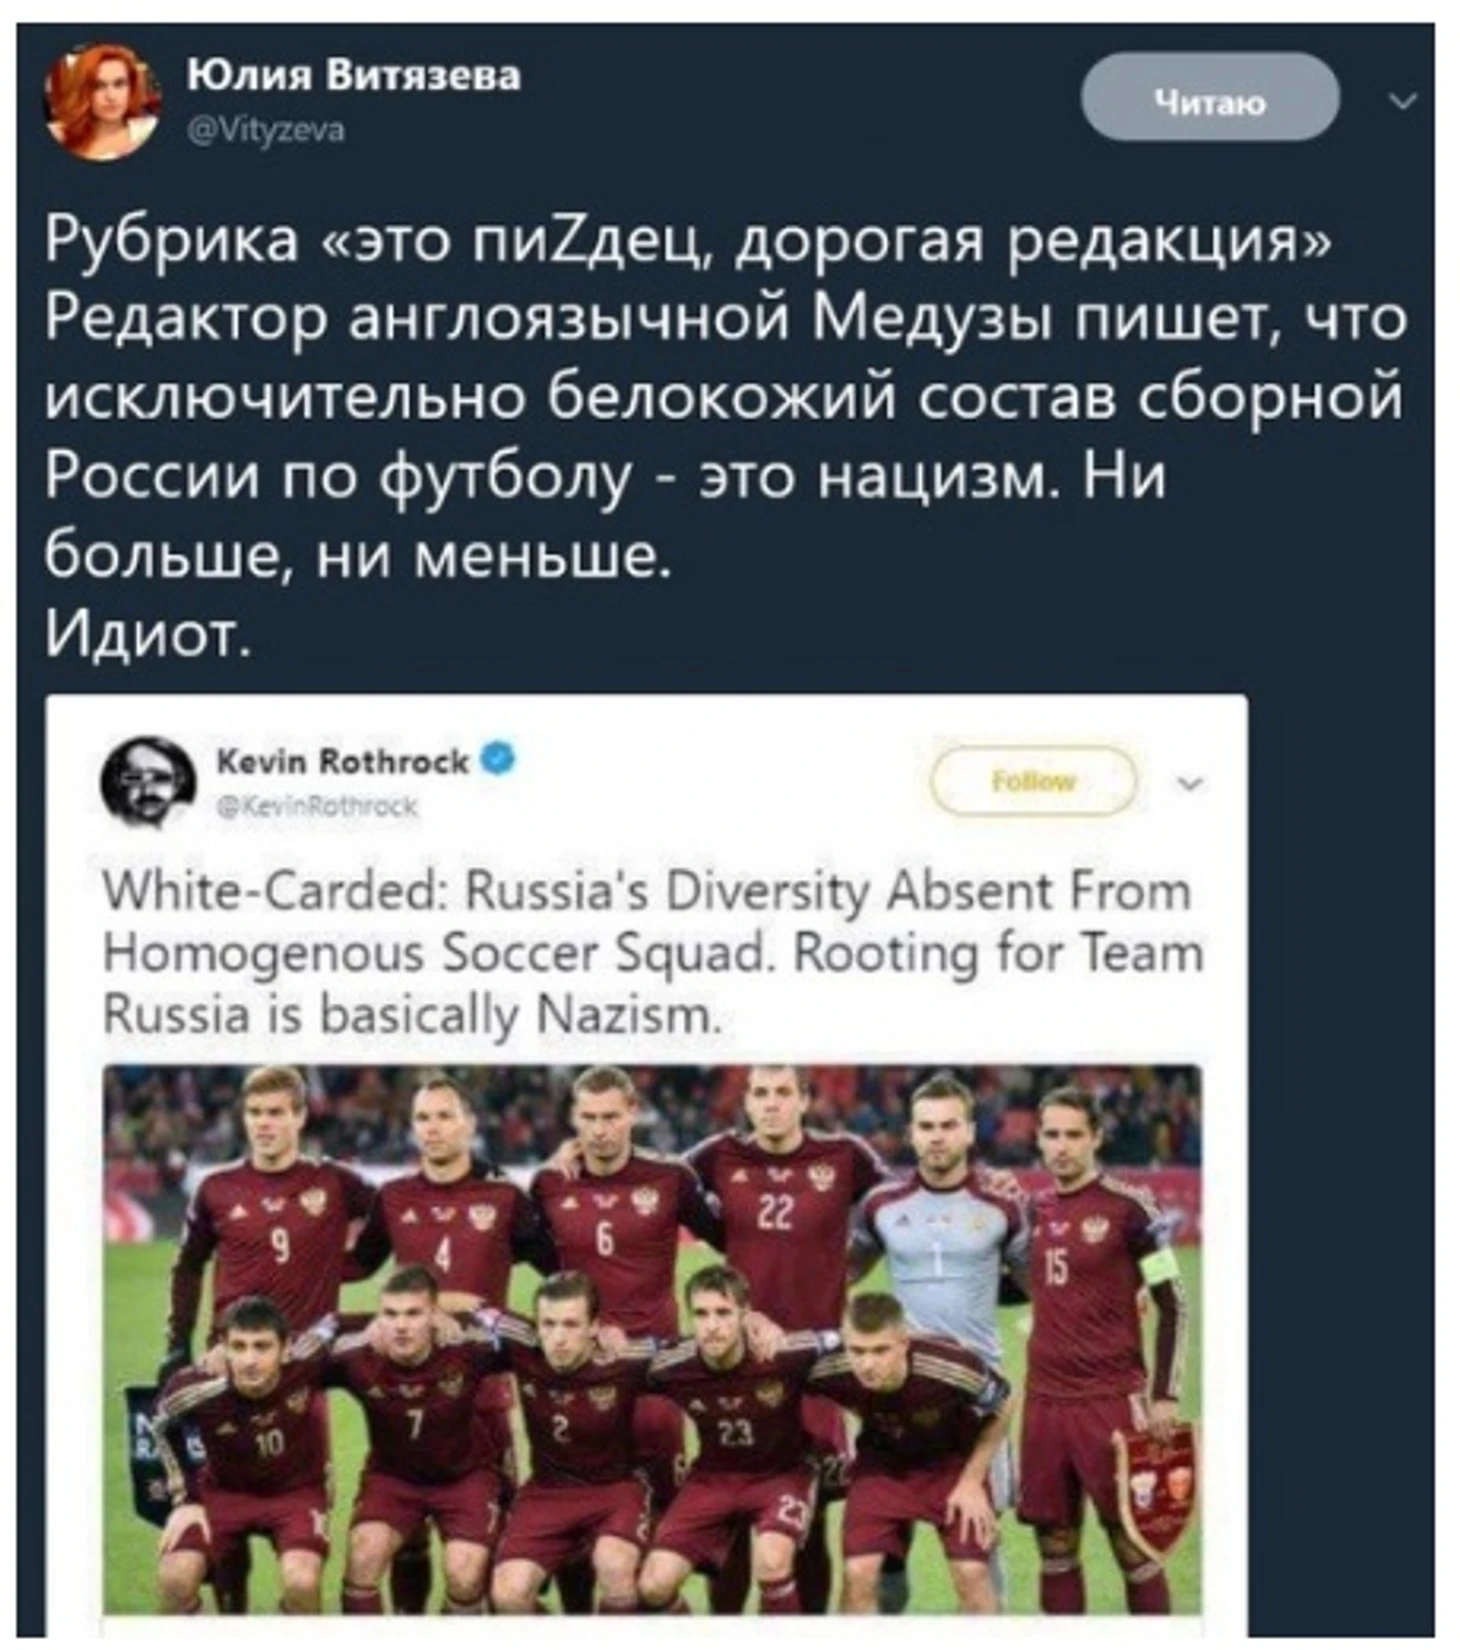1460x1650 pixels.
Task: Open the Russia team photo thumbnail
Action: pos(652,1339)
